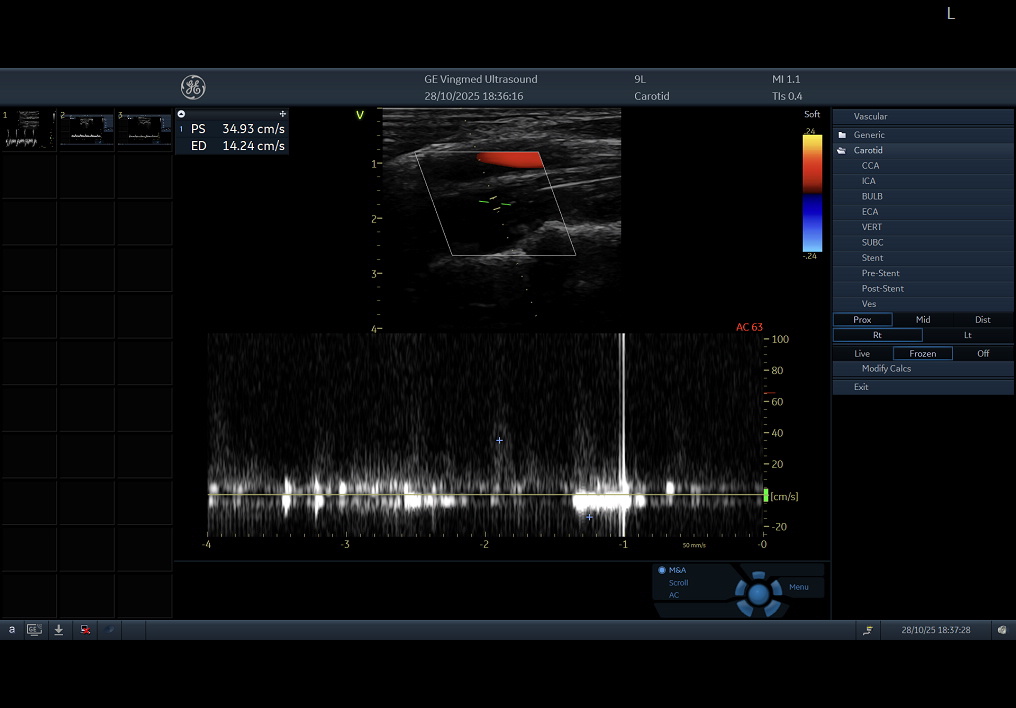Click the move handle on measurement box
The width and height of the screenshot is (1016, 708).
(283, 114)
